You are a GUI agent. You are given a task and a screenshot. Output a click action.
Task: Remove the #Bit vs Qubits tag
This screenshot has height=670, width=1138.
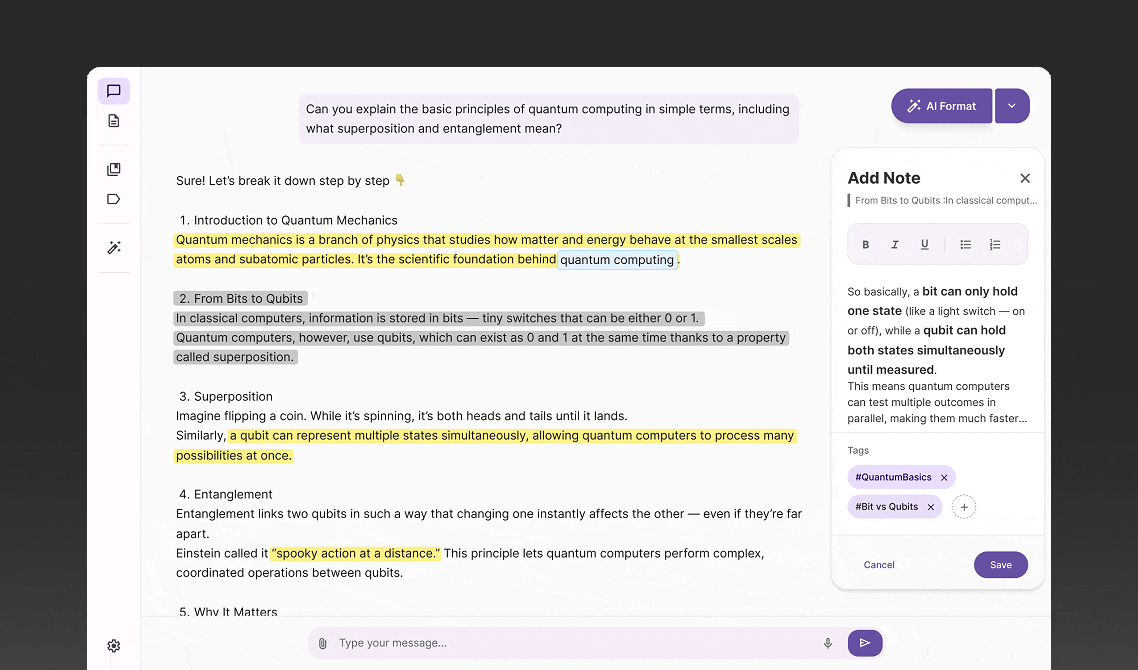coord(930,507)
